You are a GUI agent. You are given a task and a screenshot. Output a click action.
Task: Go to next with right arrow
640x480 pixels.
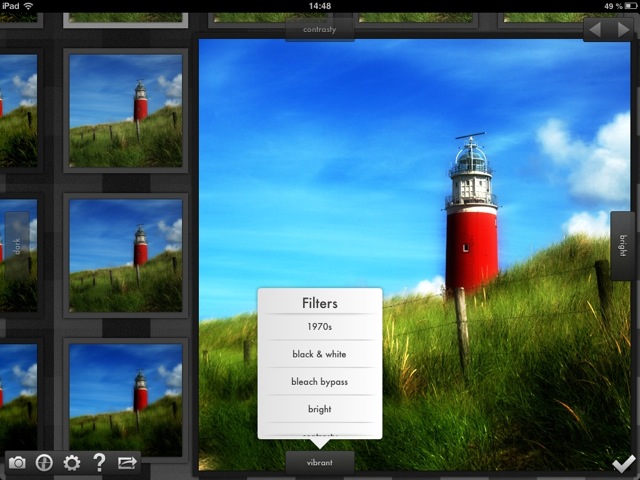[623, 30]
